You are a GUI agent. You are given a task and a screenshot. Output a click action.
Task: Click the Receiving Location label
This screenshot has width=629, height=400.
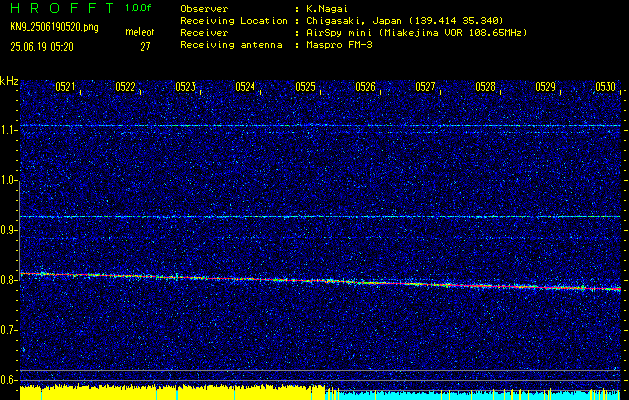tap(234, 20)
